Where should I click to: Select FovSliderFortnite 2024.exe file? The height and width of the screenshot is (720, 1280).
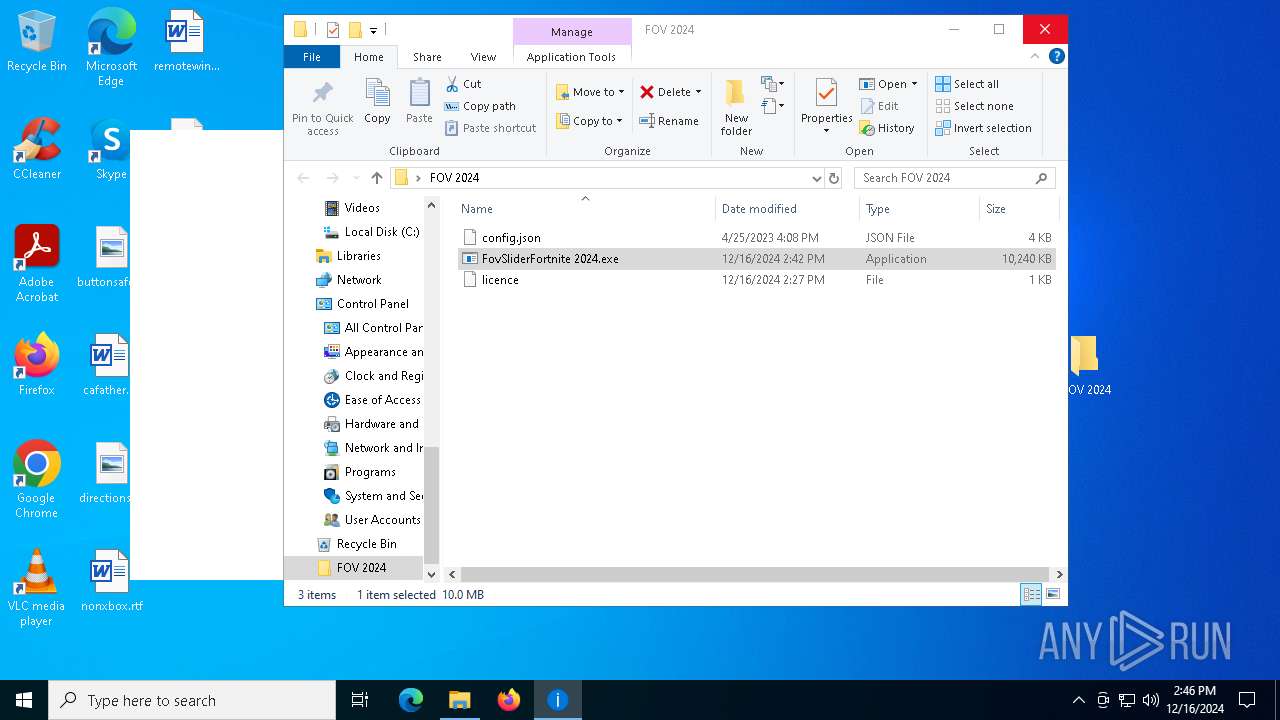tap(757, 259)
